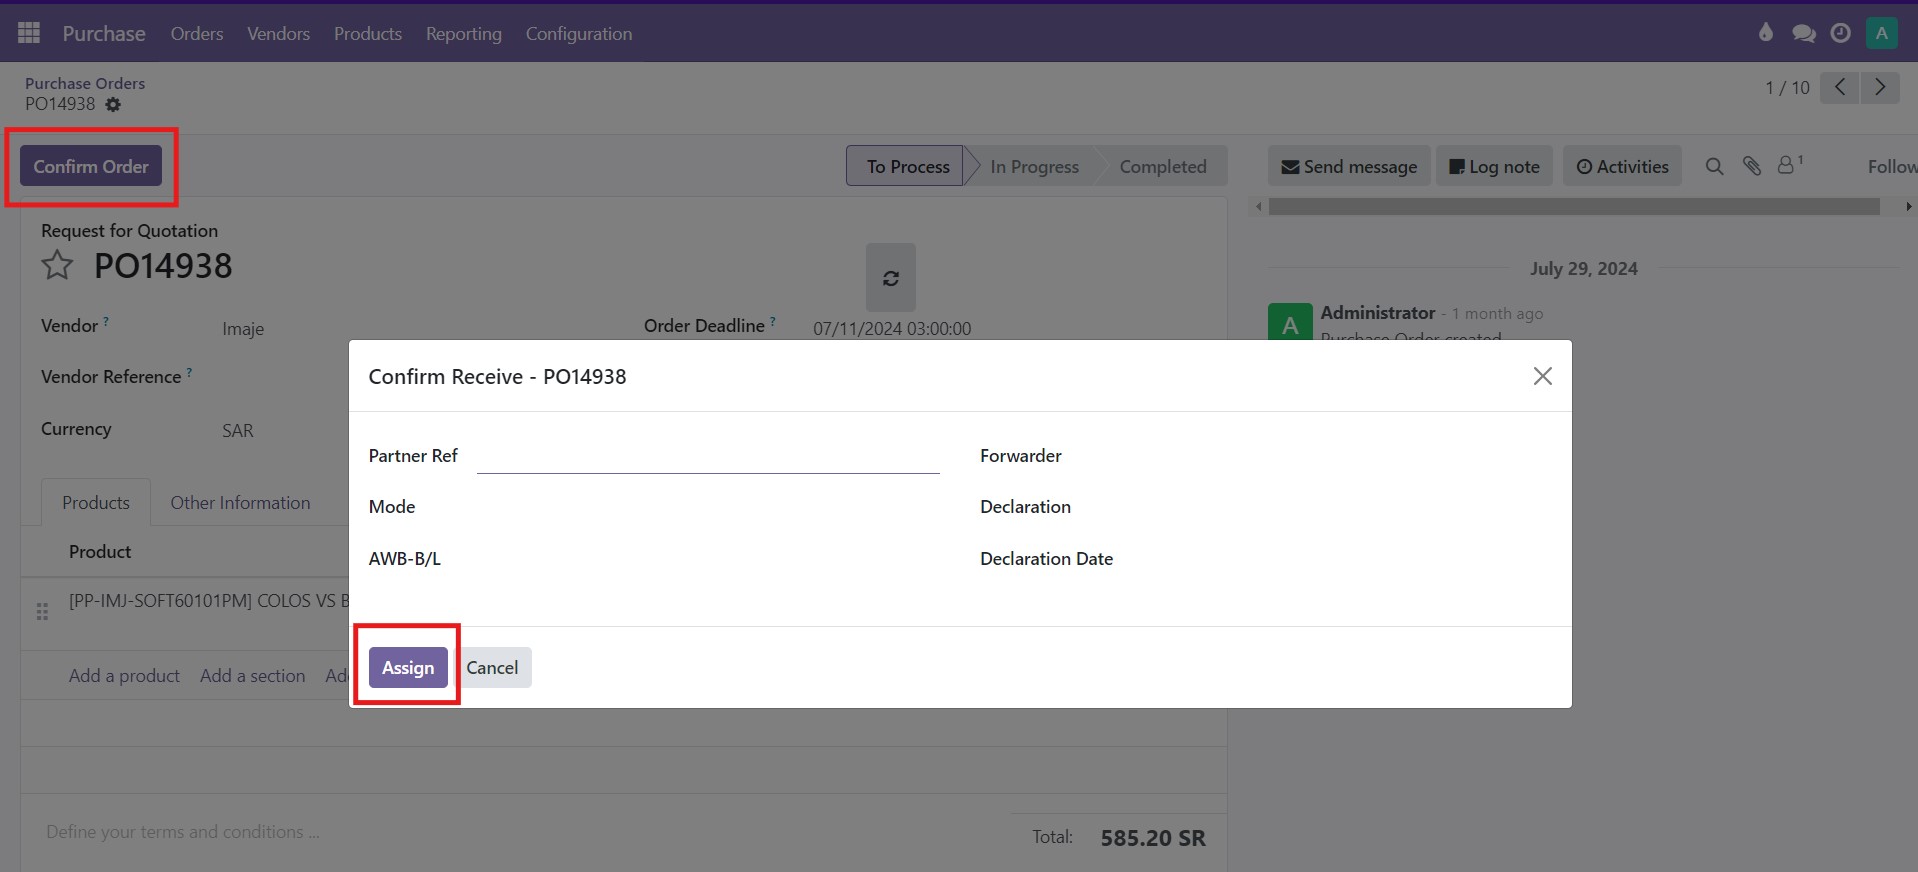Go to next purchase order record

1879,88
